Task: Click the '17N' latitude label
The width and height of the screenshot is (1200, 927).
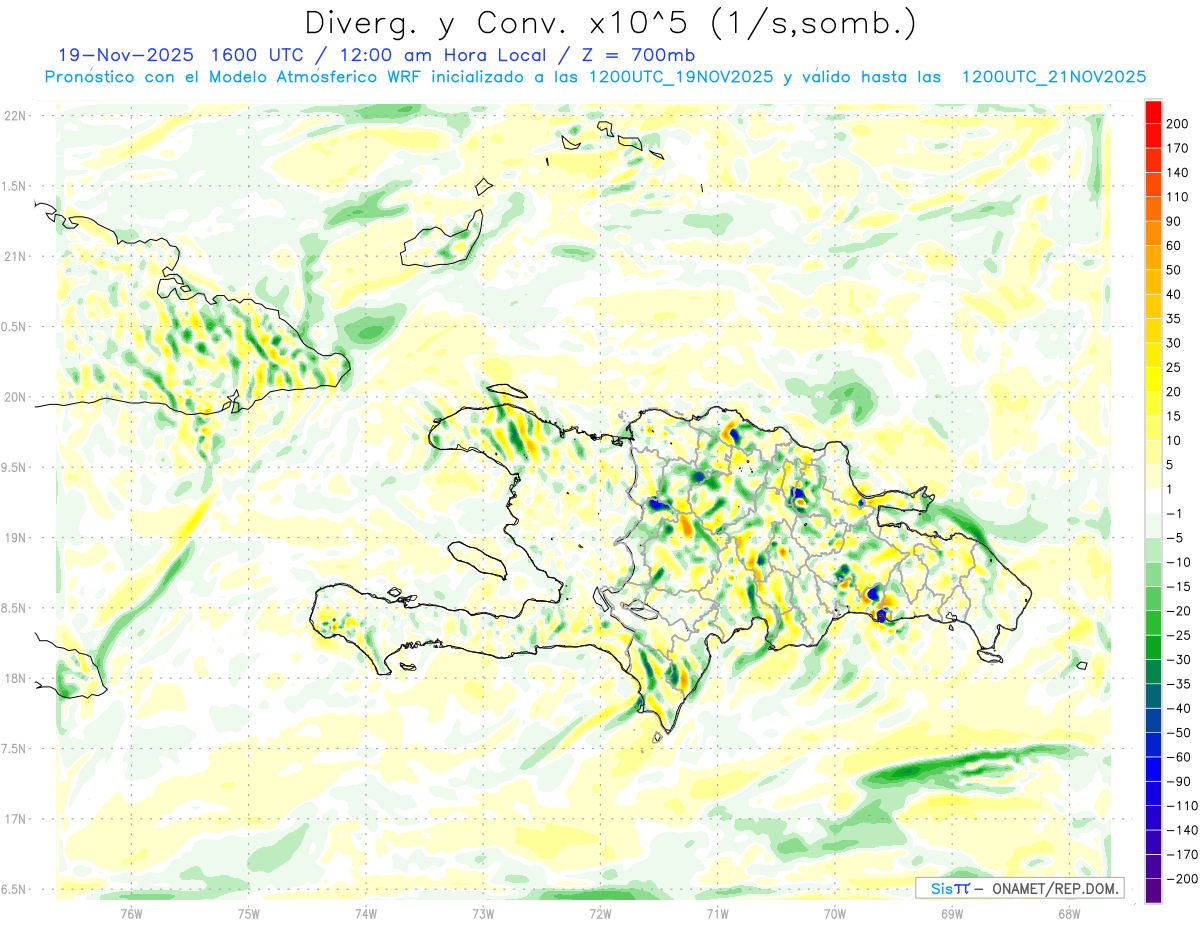Action: click(x=15, y=819)
